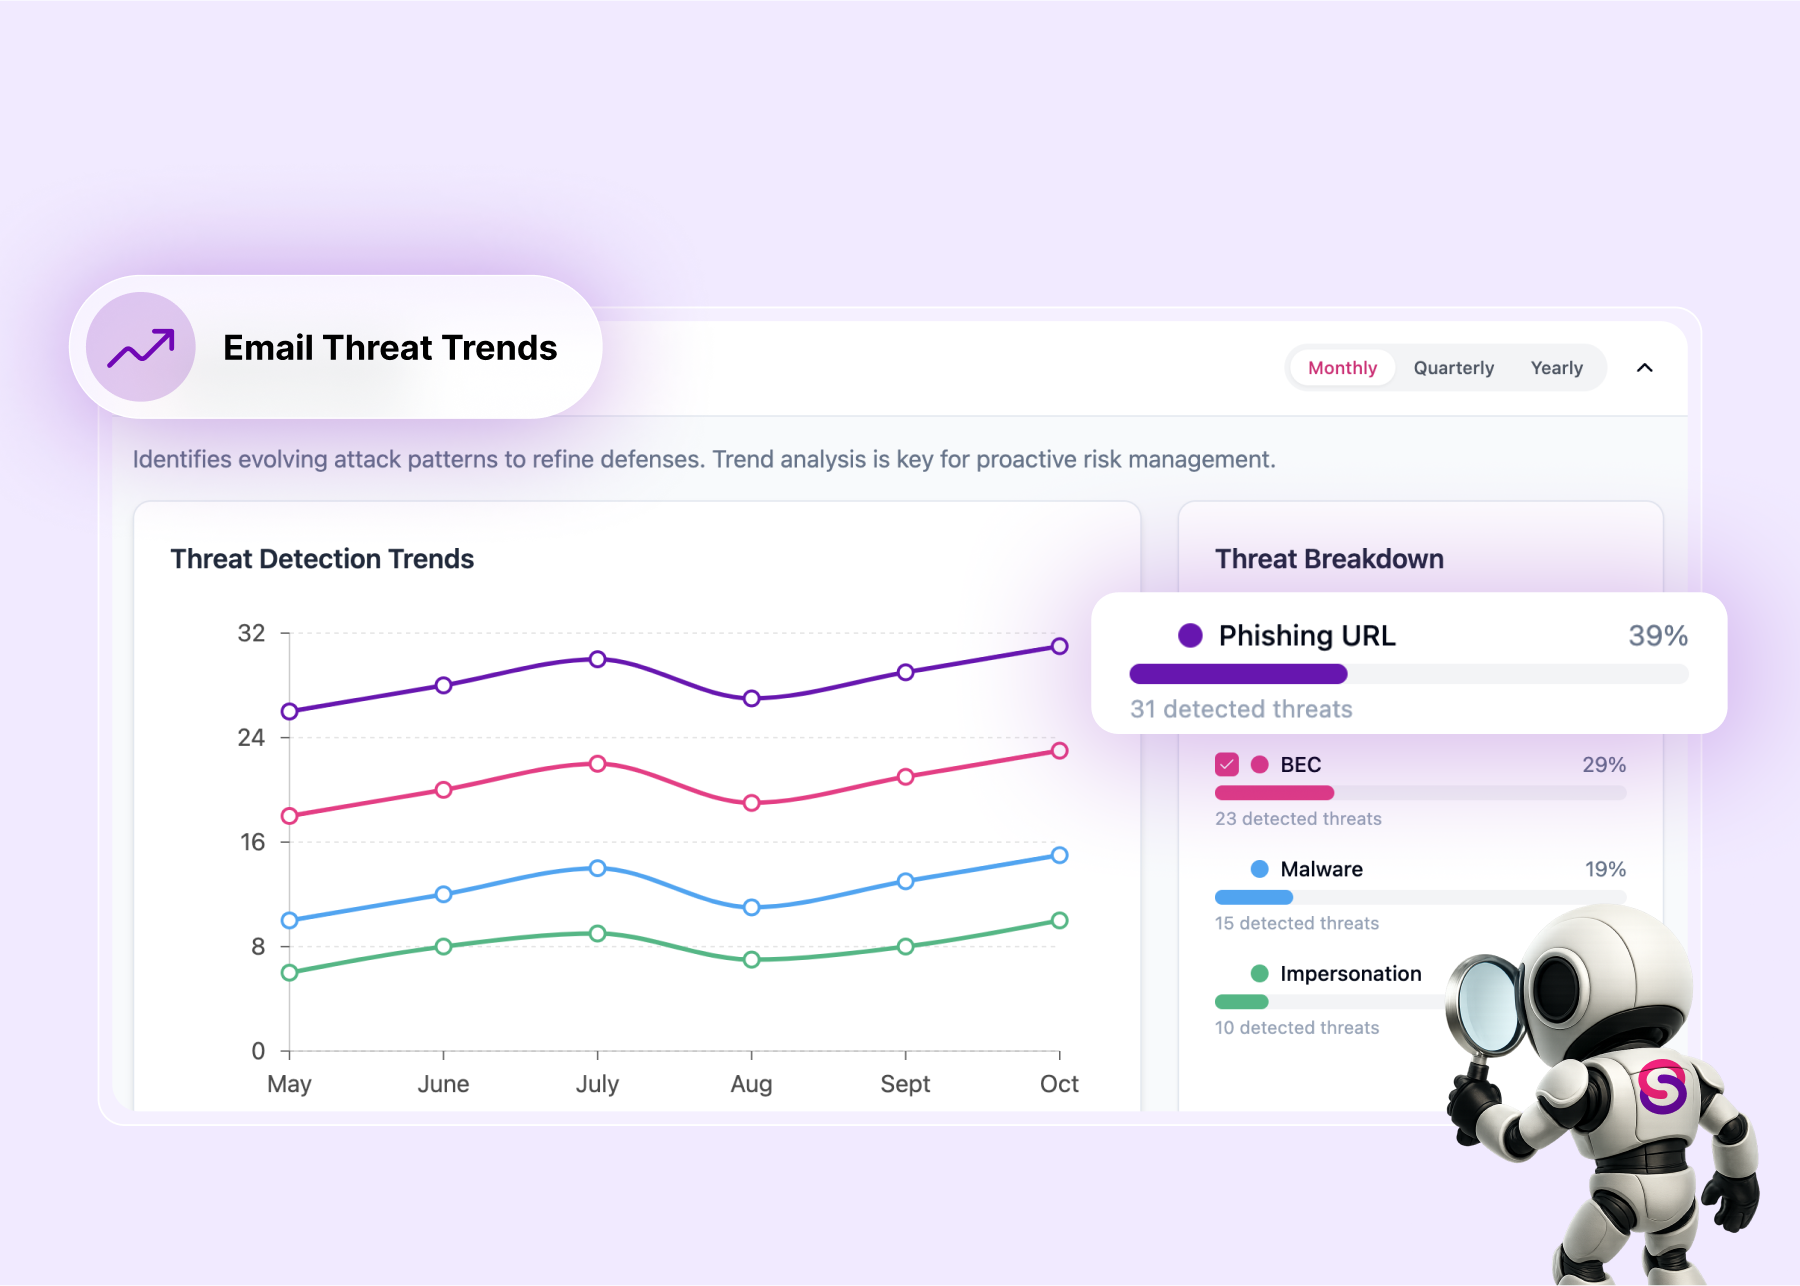Toggle the Malware threat series
This screenshot has width=1800, height=1286.
(1321, 869)
